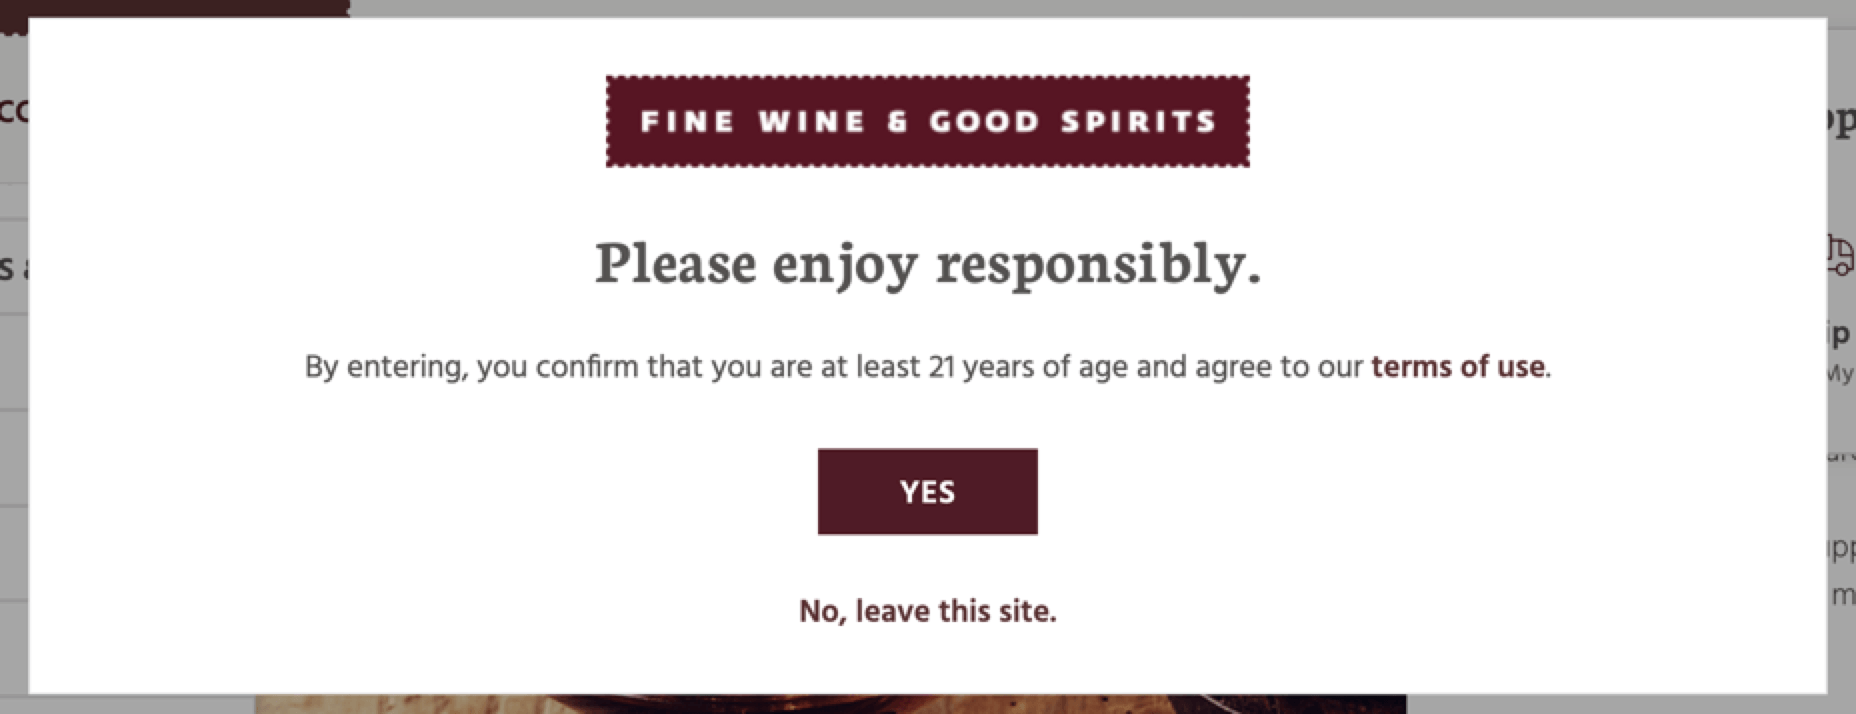Click the partial "s a" sidebar text on left
This screenshot has width=1856, height=714.
[12, 263]
